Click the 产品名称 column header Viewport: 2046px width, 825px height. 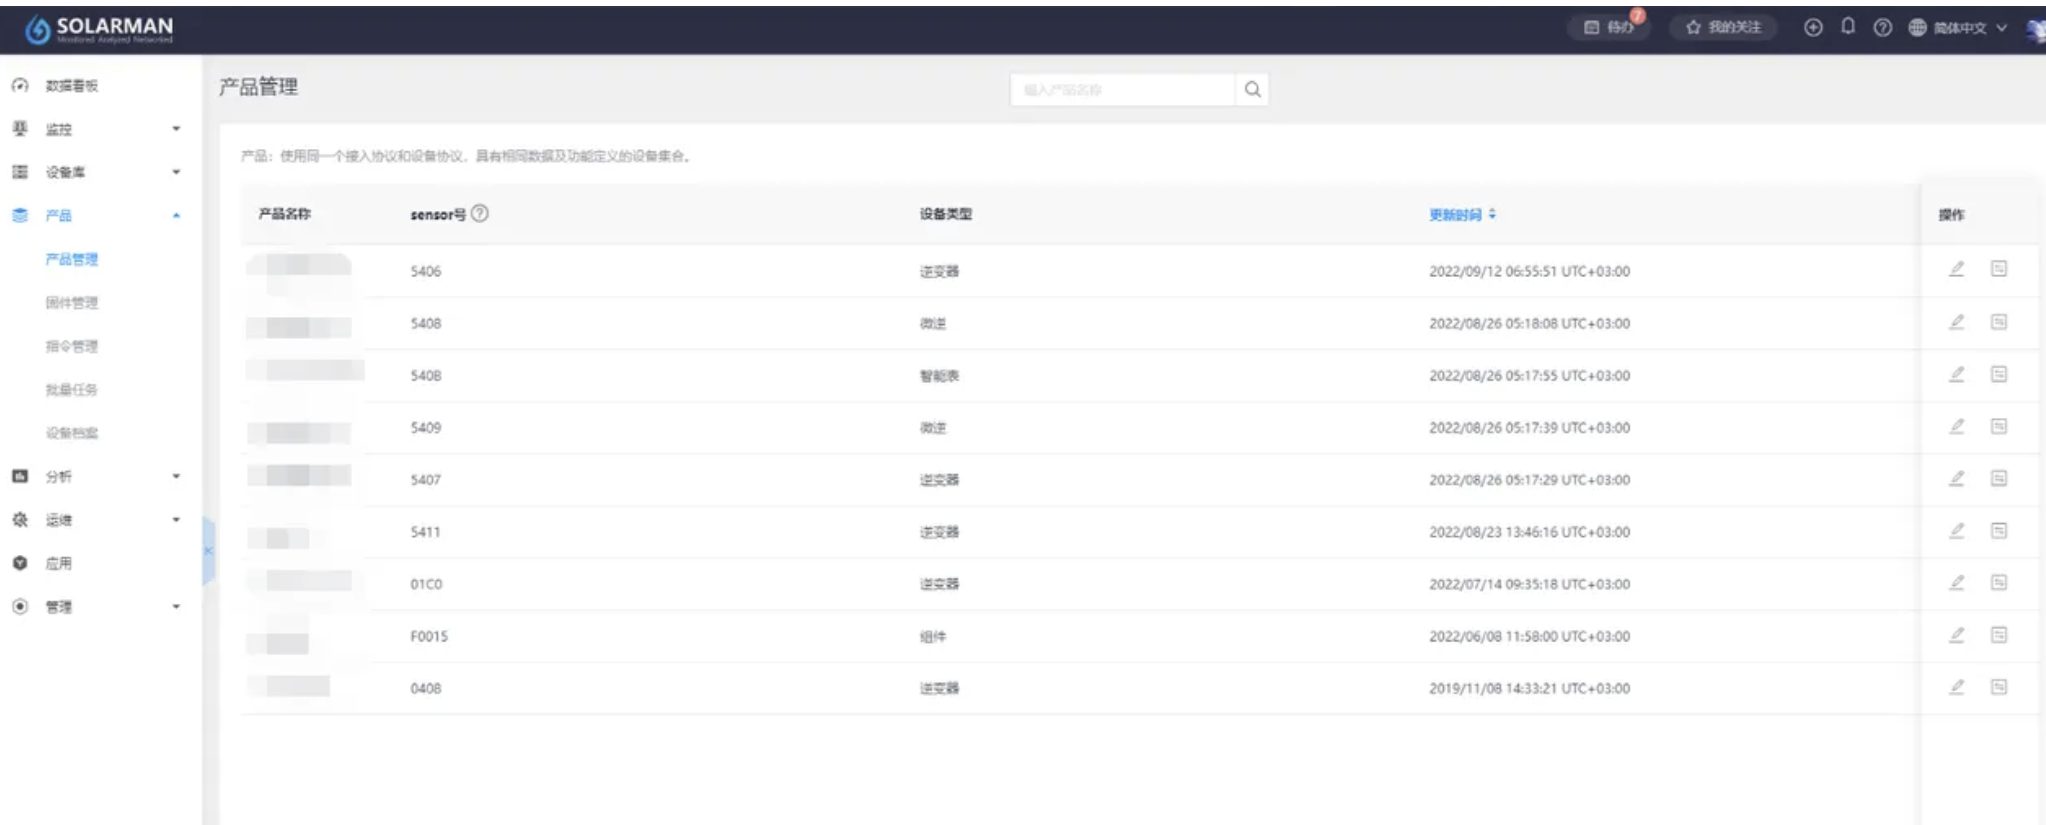point(285,213)
